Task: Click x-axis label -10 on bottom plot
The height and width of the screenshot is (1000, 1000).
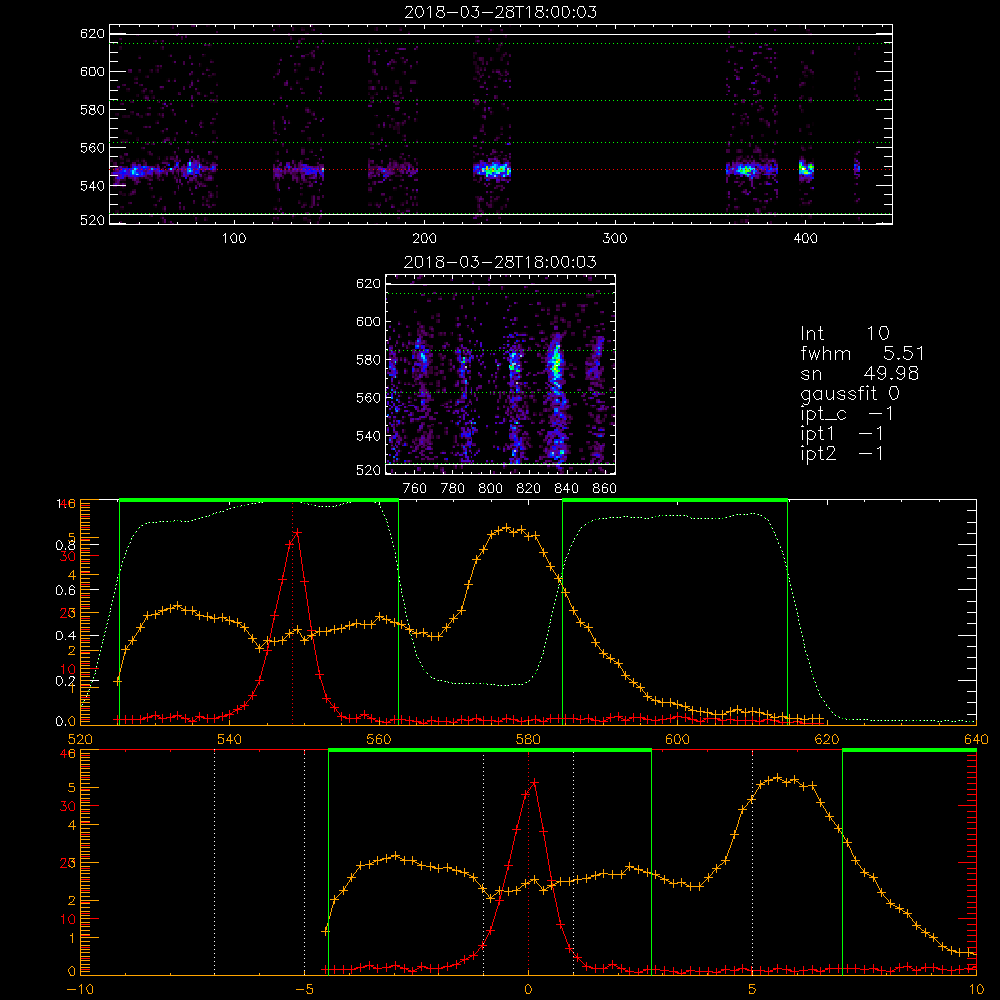Action: click(x=79, y=990)
